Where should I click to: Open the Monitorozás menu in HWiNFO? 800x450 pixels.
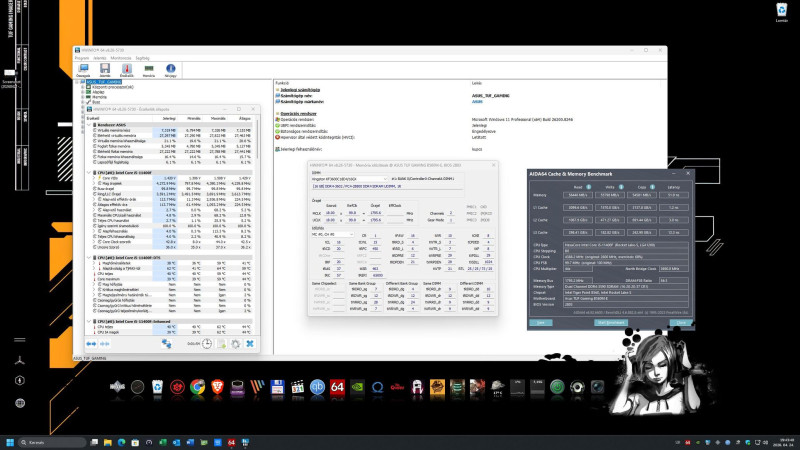[121, 58]
